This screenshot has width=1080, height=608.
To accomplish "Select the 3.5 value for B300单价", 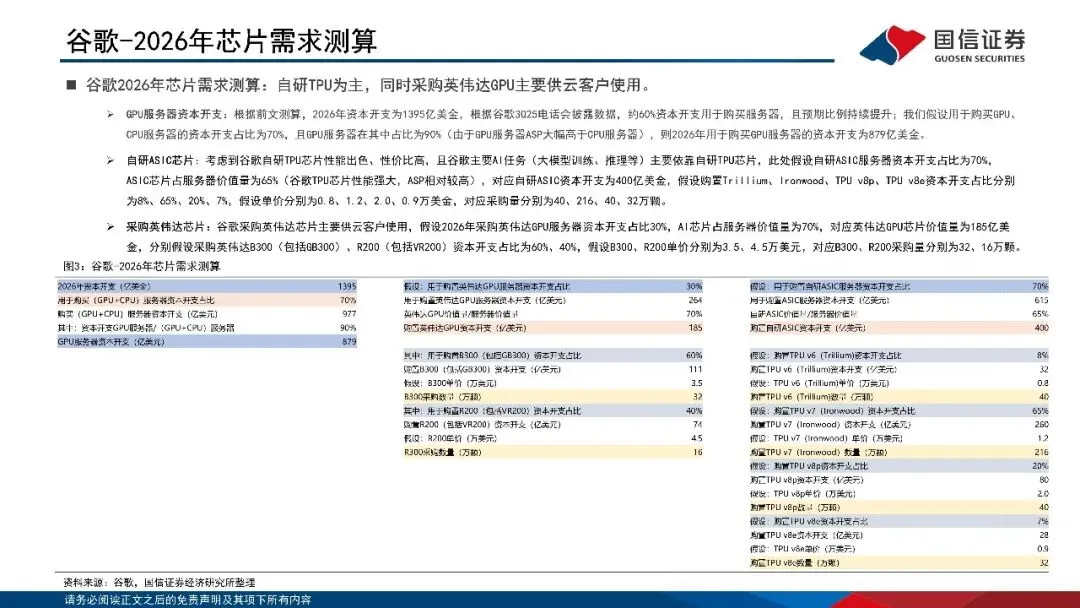I will (x=696, y=383).
